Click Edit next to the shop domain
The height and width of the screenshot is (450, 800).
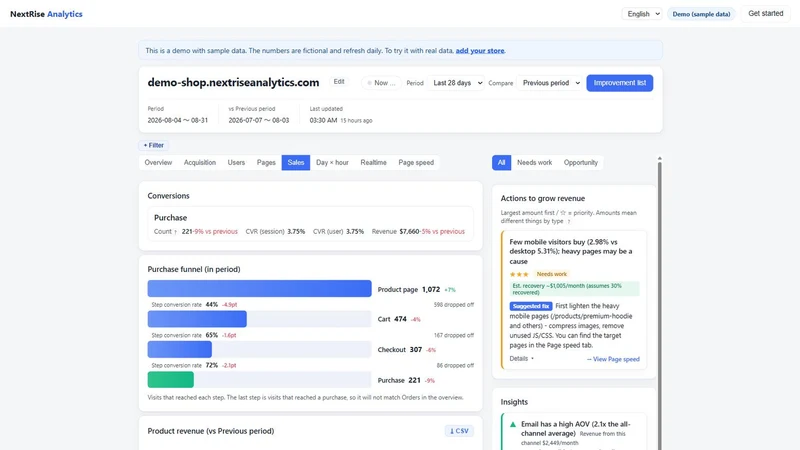[339, 82]
